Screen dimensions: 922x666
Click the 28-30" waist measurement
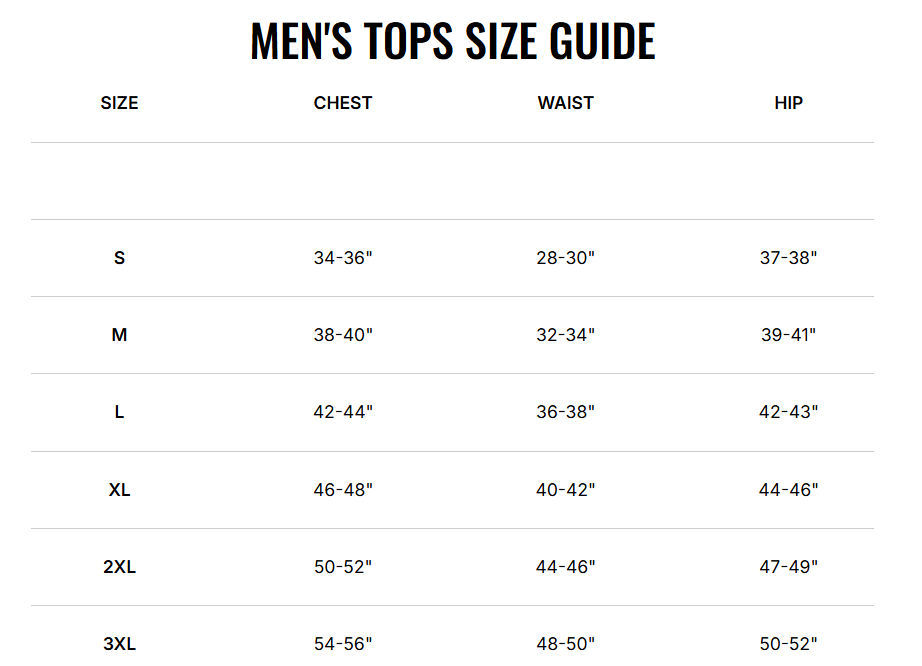[565, 258]
